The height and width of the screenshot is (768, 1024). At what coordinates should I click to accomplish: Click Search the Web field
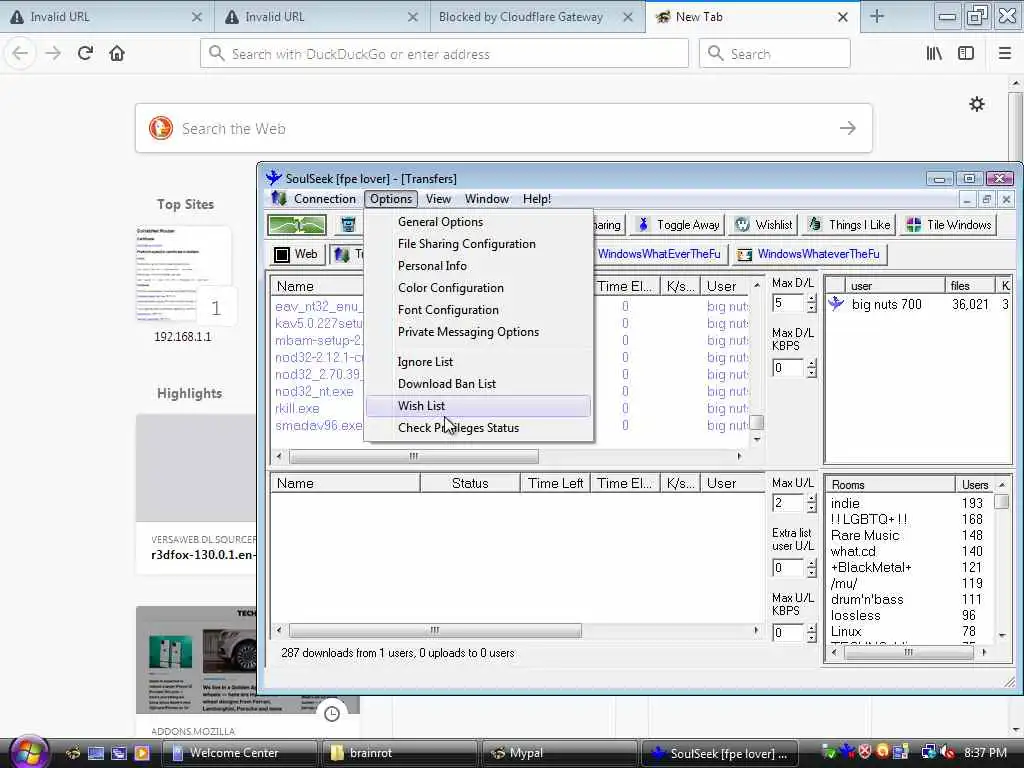(504, 128)
